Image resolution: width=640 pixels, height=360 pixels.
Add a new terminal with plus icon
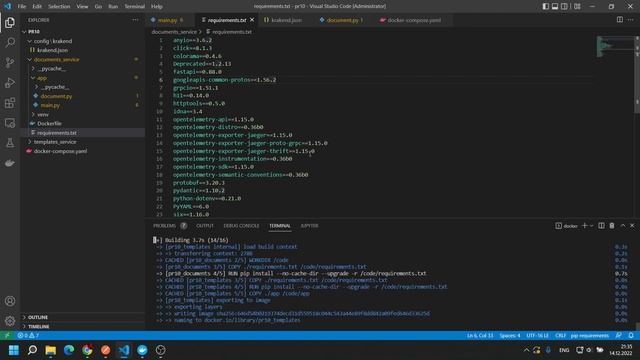[x=584, y=226]
